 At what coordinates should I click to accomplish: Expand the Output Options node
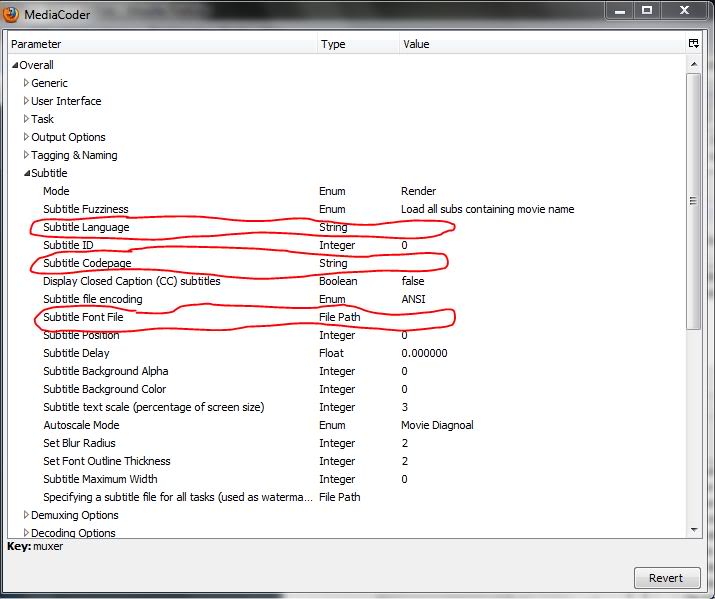click(26, 137)
